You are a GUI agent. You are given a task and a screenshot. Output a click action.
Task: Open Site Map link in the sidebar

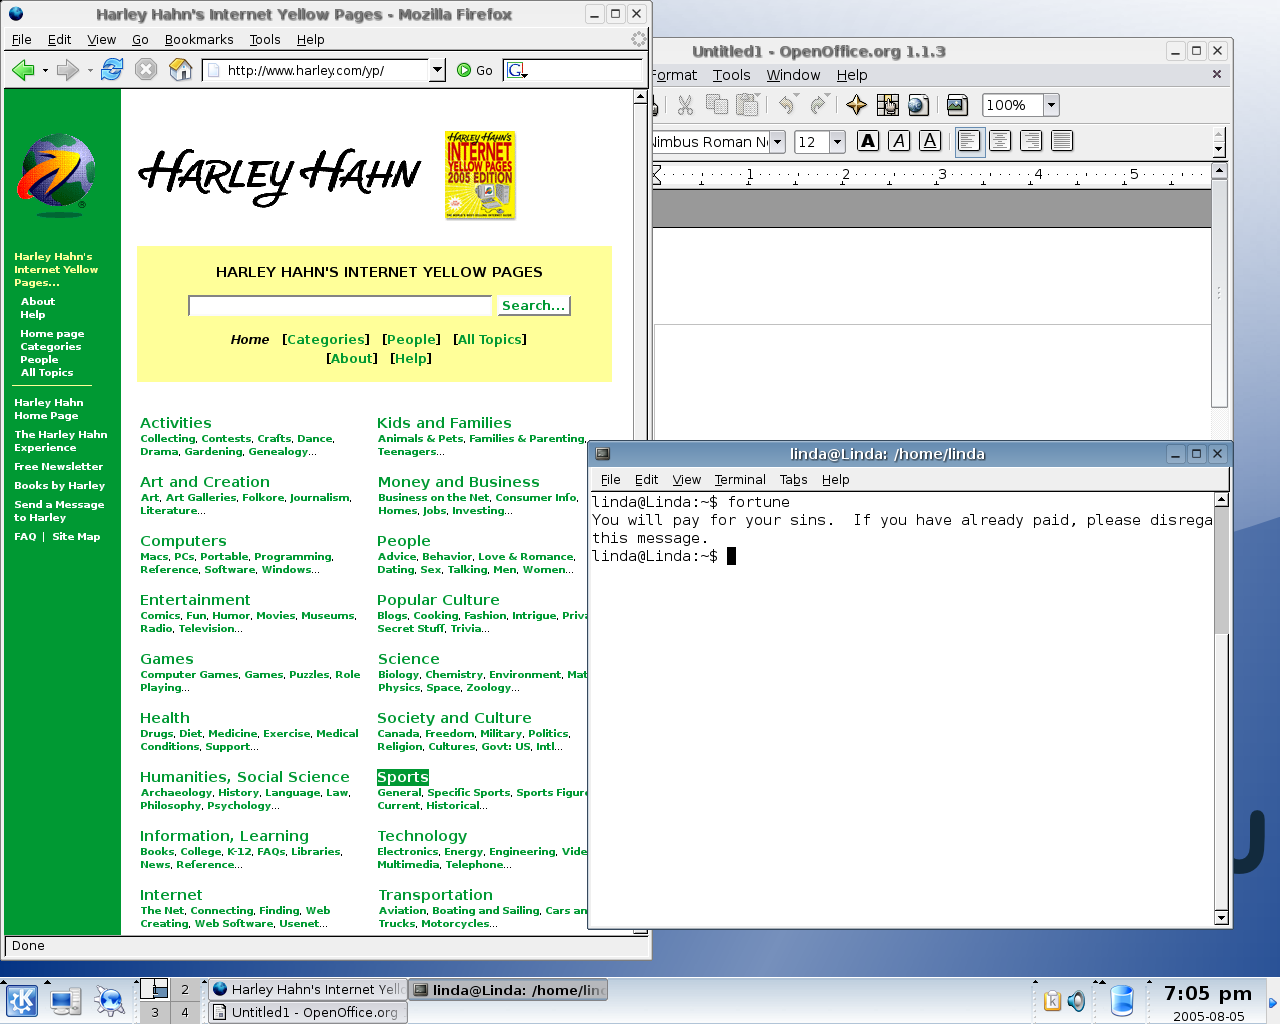(x=76, y=536)
